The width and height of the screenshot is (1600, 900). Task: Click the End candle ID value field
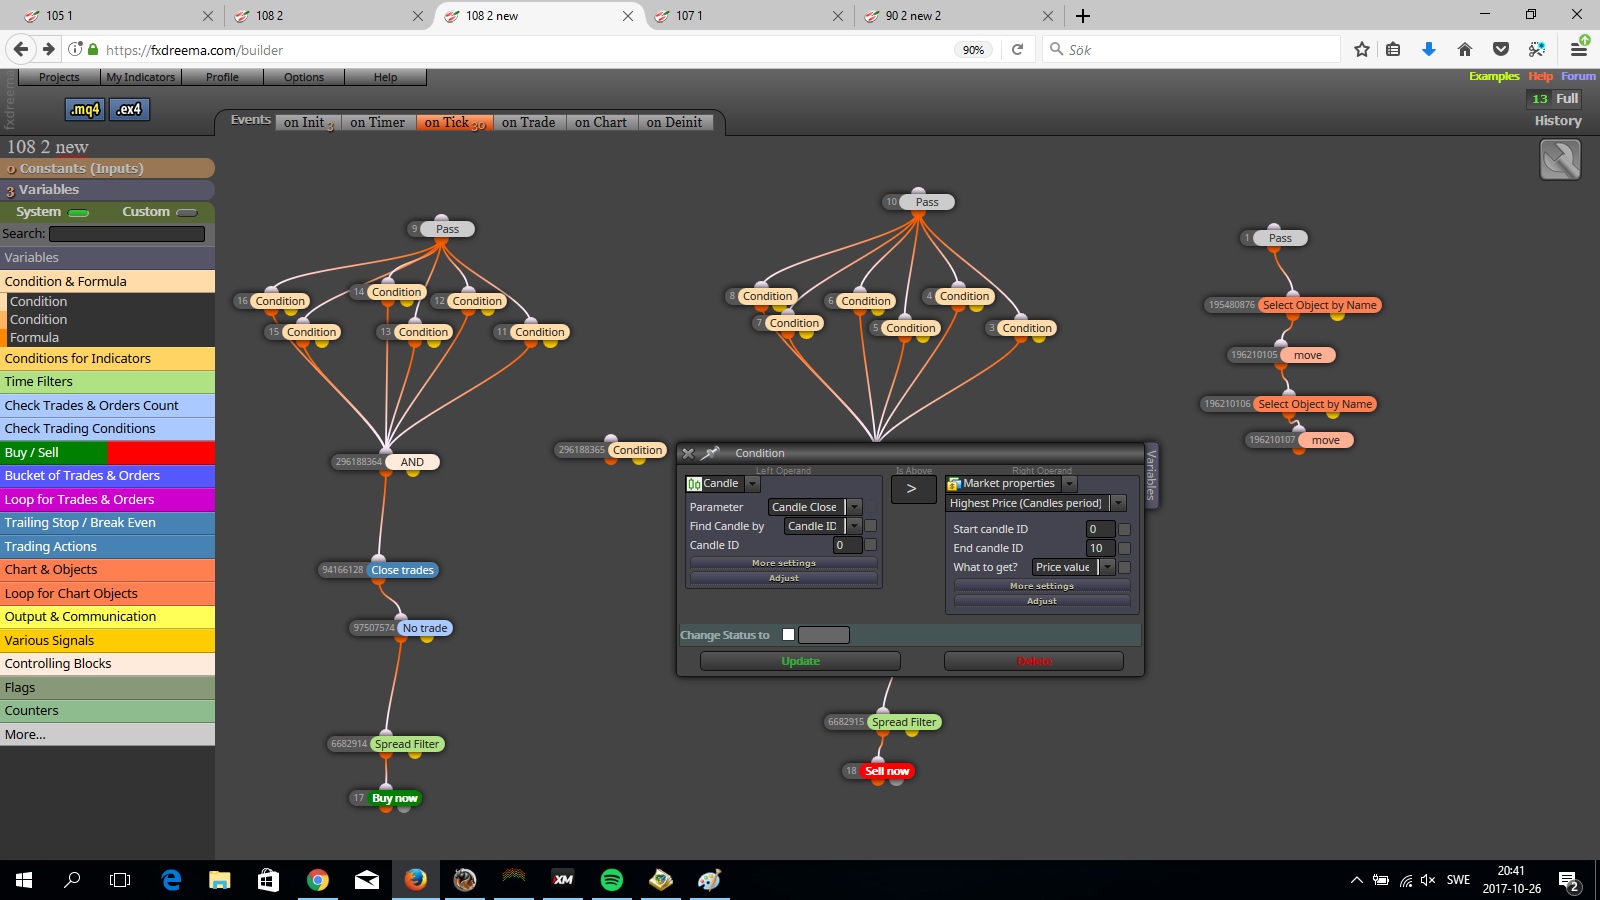point(1100,548)
